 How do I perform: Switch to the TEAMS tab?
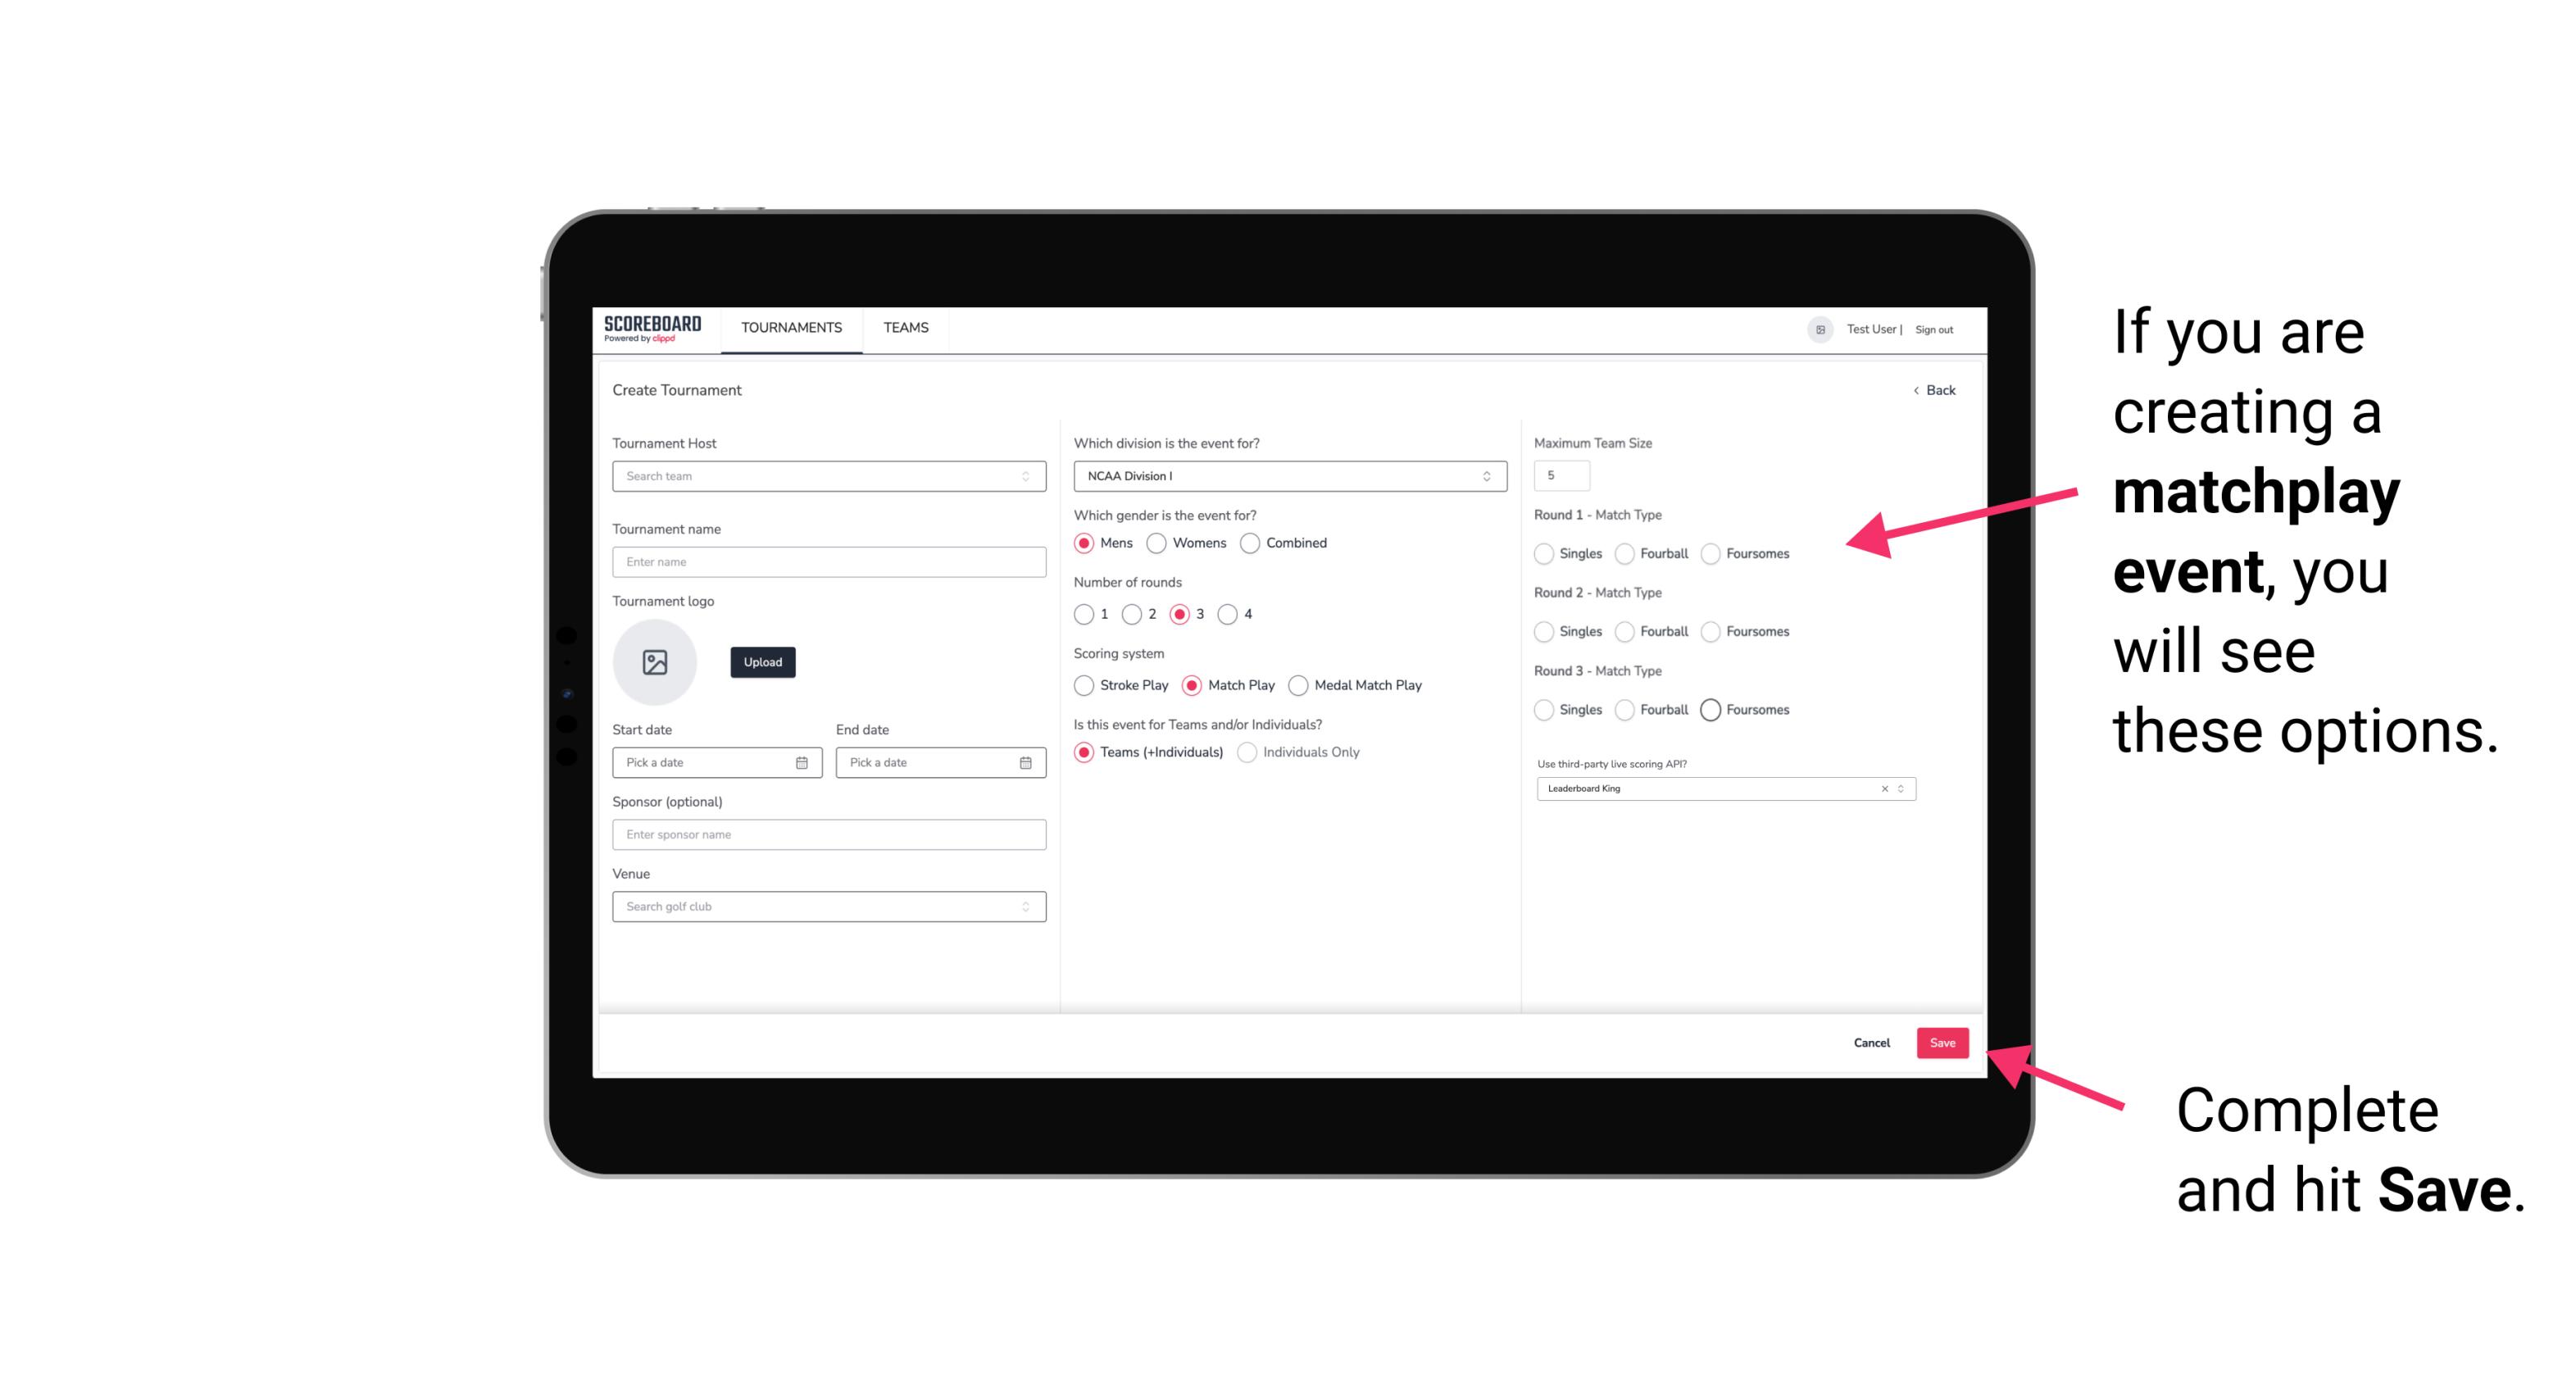[906, 328]
